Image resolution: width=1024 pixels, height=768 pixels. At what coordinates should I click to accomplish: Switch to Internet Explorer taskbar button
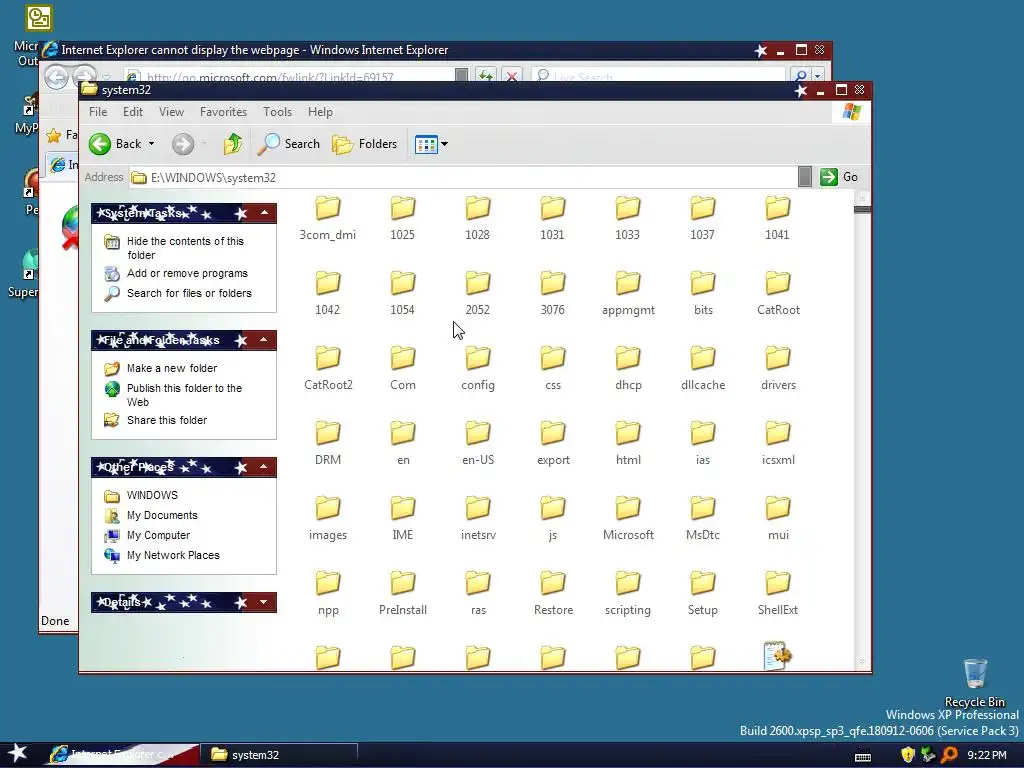122,754
